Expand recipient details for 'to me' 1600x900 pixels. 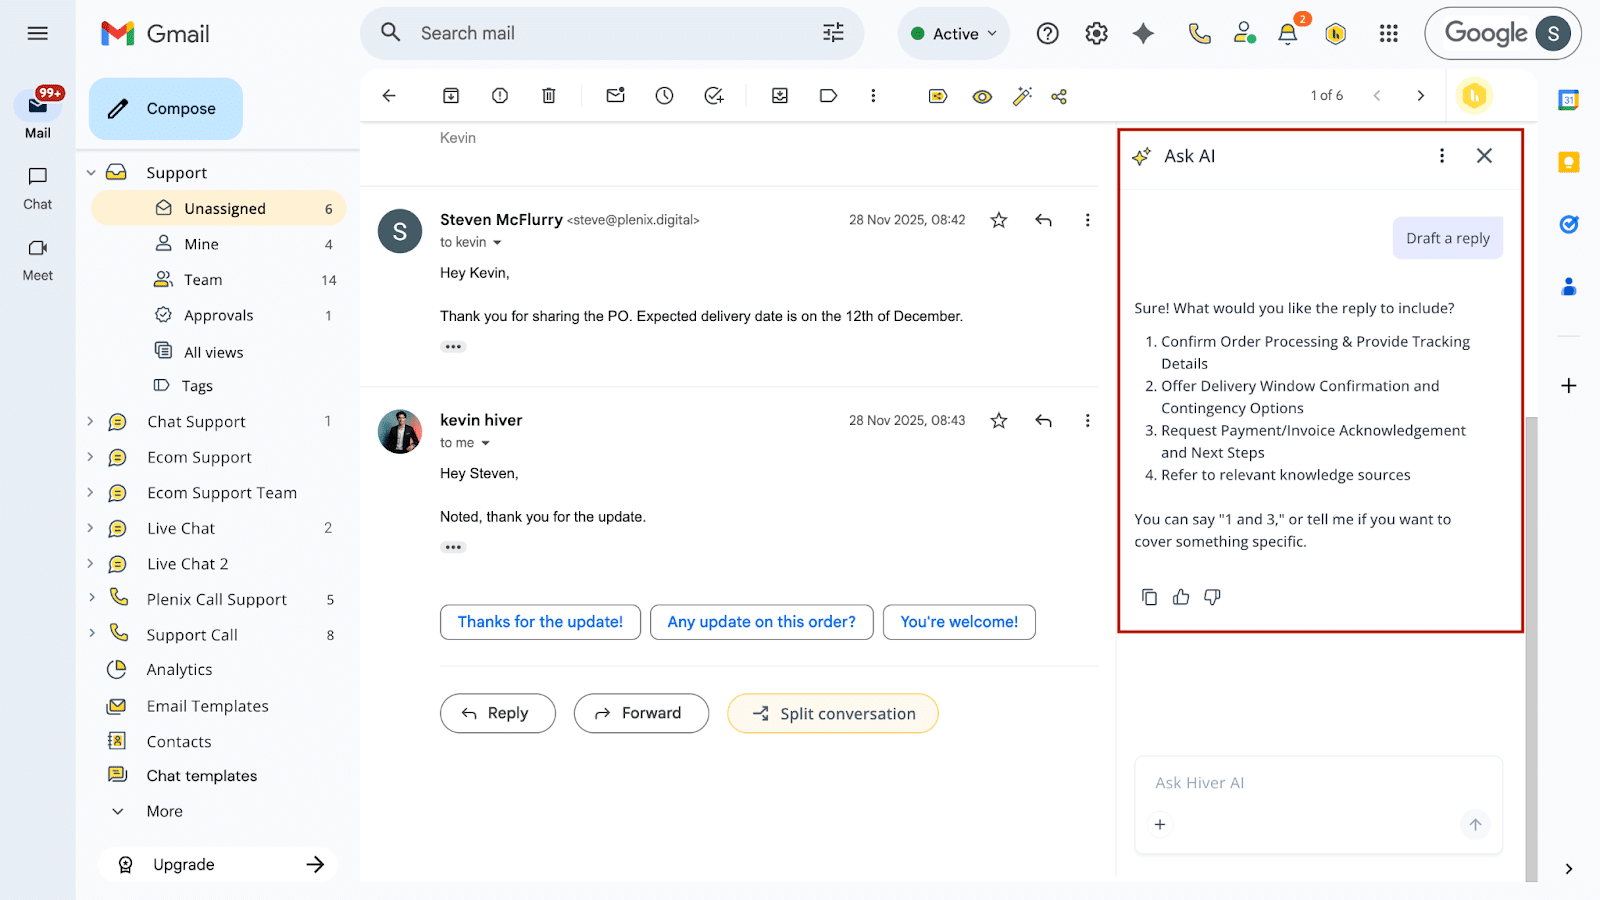(485, 443)
